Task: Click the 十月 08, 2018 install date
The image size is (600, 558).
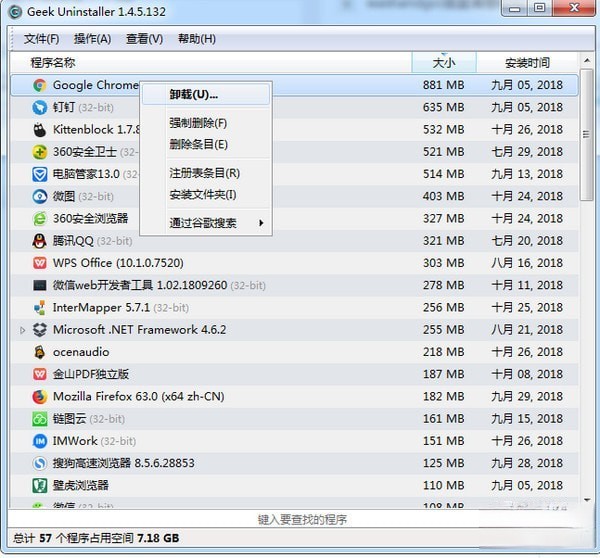Action: pos(527,374)
